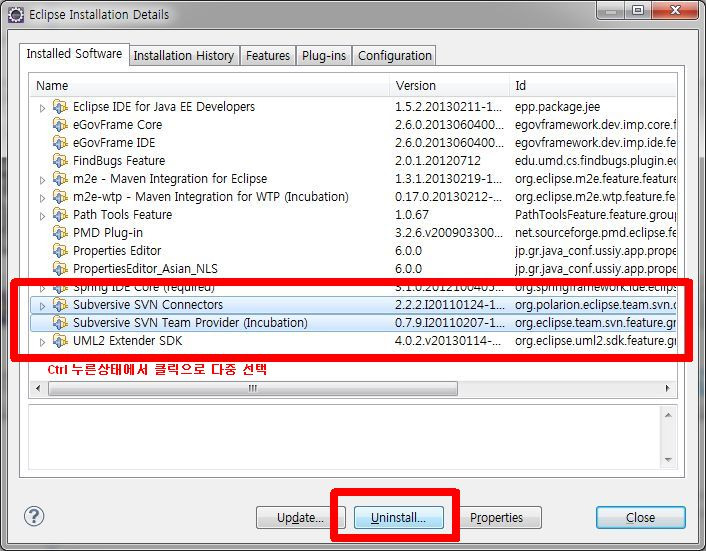Expand the UML2 Extender SDK row

click(x=42, y=342)
